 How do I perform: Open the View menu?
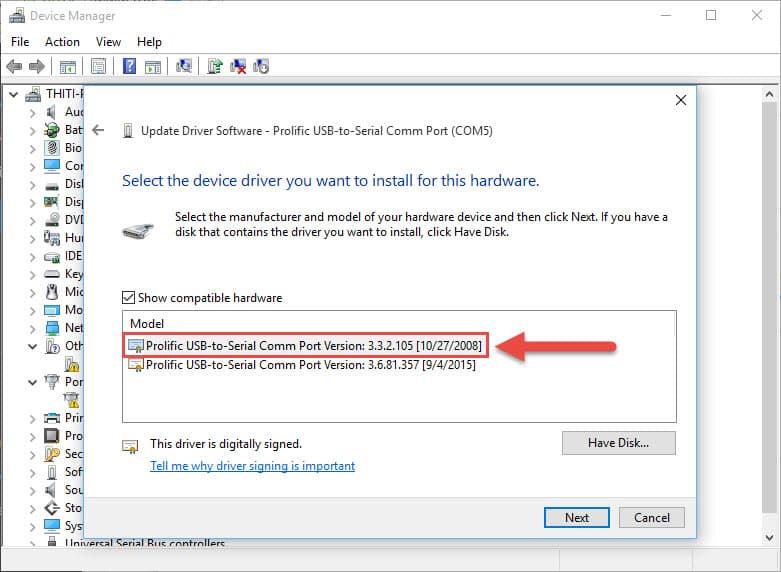(108, 42)
